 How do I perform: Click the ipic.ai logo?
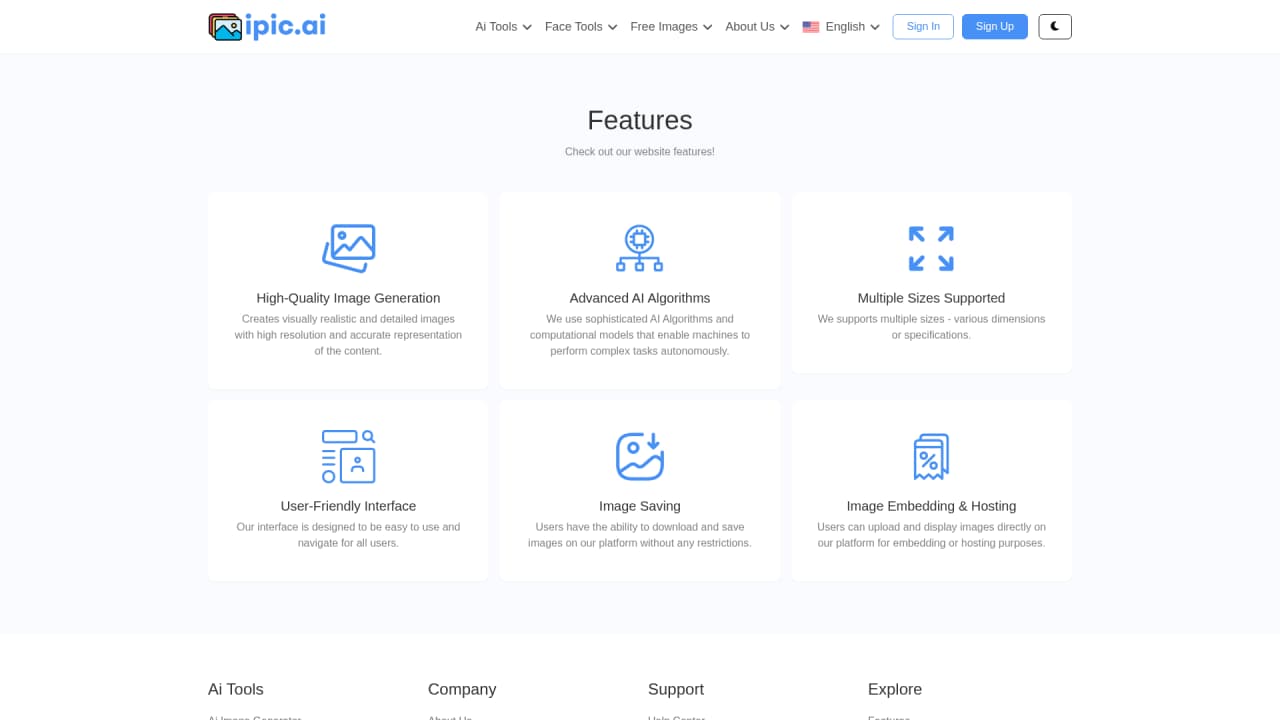coord(267,26)
